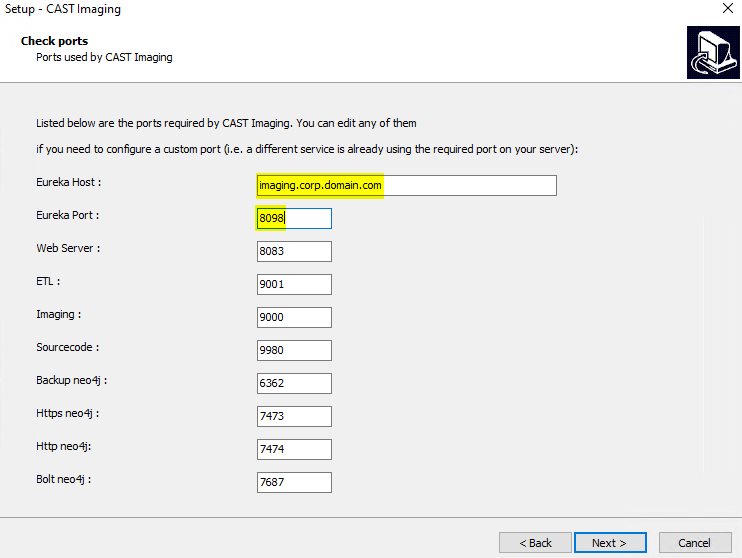Click the 'Listed below are the ports' sentence
742x558 pixels.
226,123
